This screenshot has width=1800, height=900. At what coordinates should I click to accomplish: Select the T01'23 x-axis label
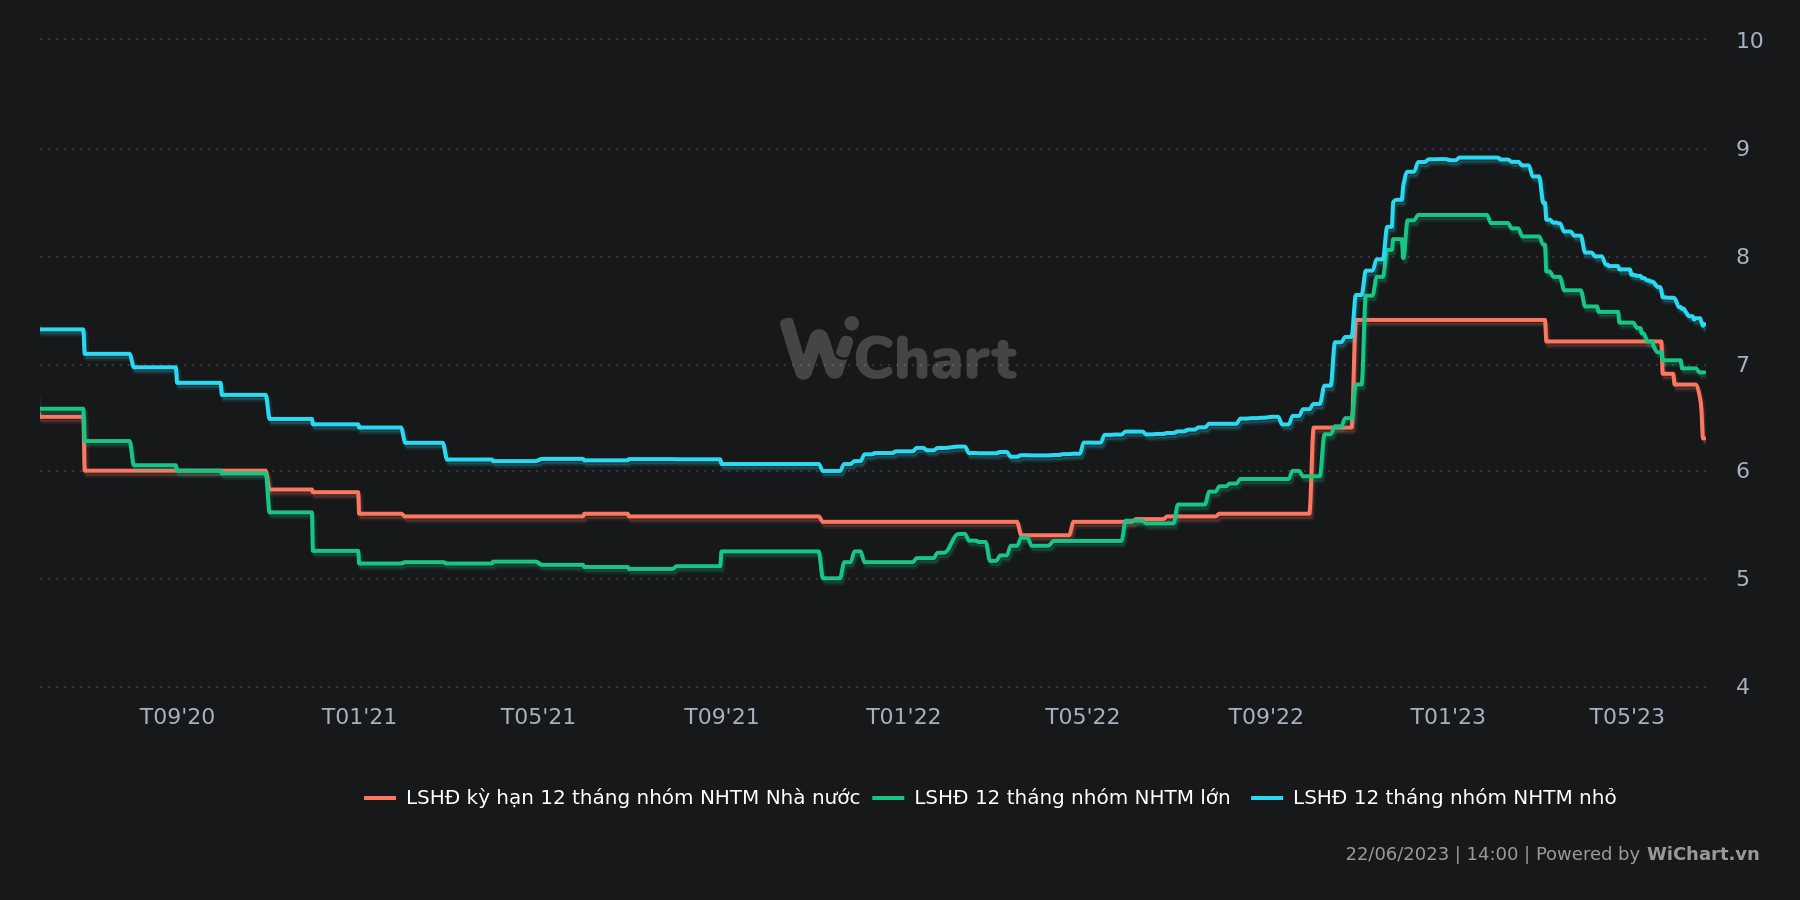pos(1447,717)
